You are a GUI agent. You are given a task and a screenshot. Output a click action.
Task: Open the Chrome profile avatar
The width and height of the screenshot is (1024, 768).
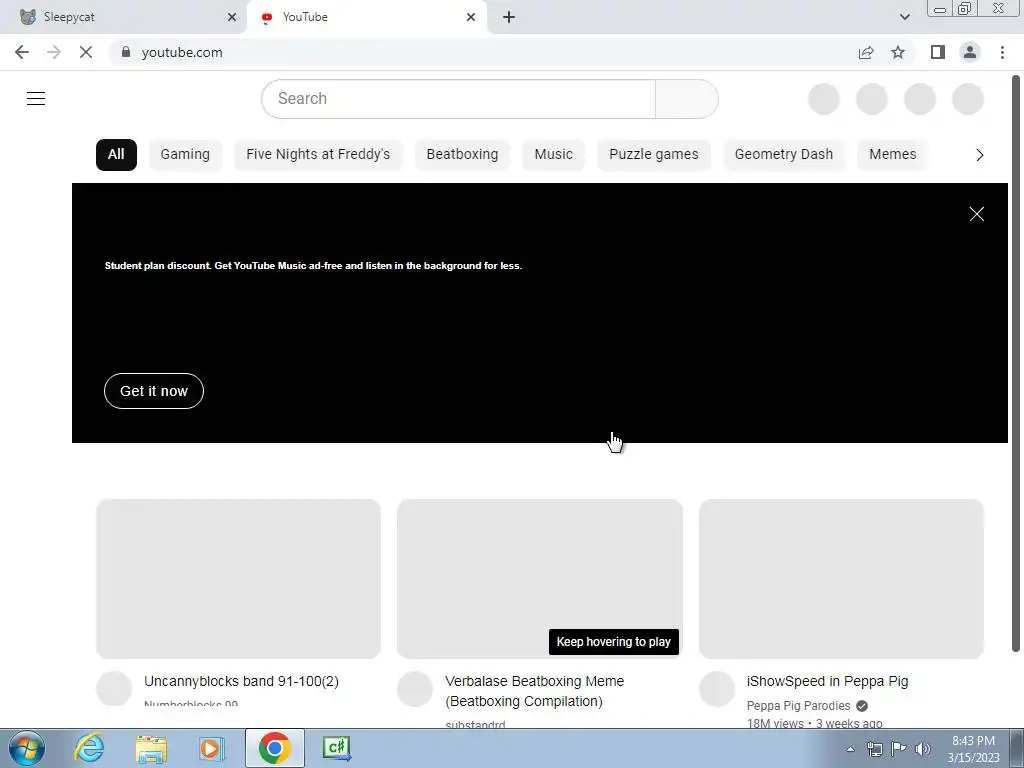pos(970,52)
